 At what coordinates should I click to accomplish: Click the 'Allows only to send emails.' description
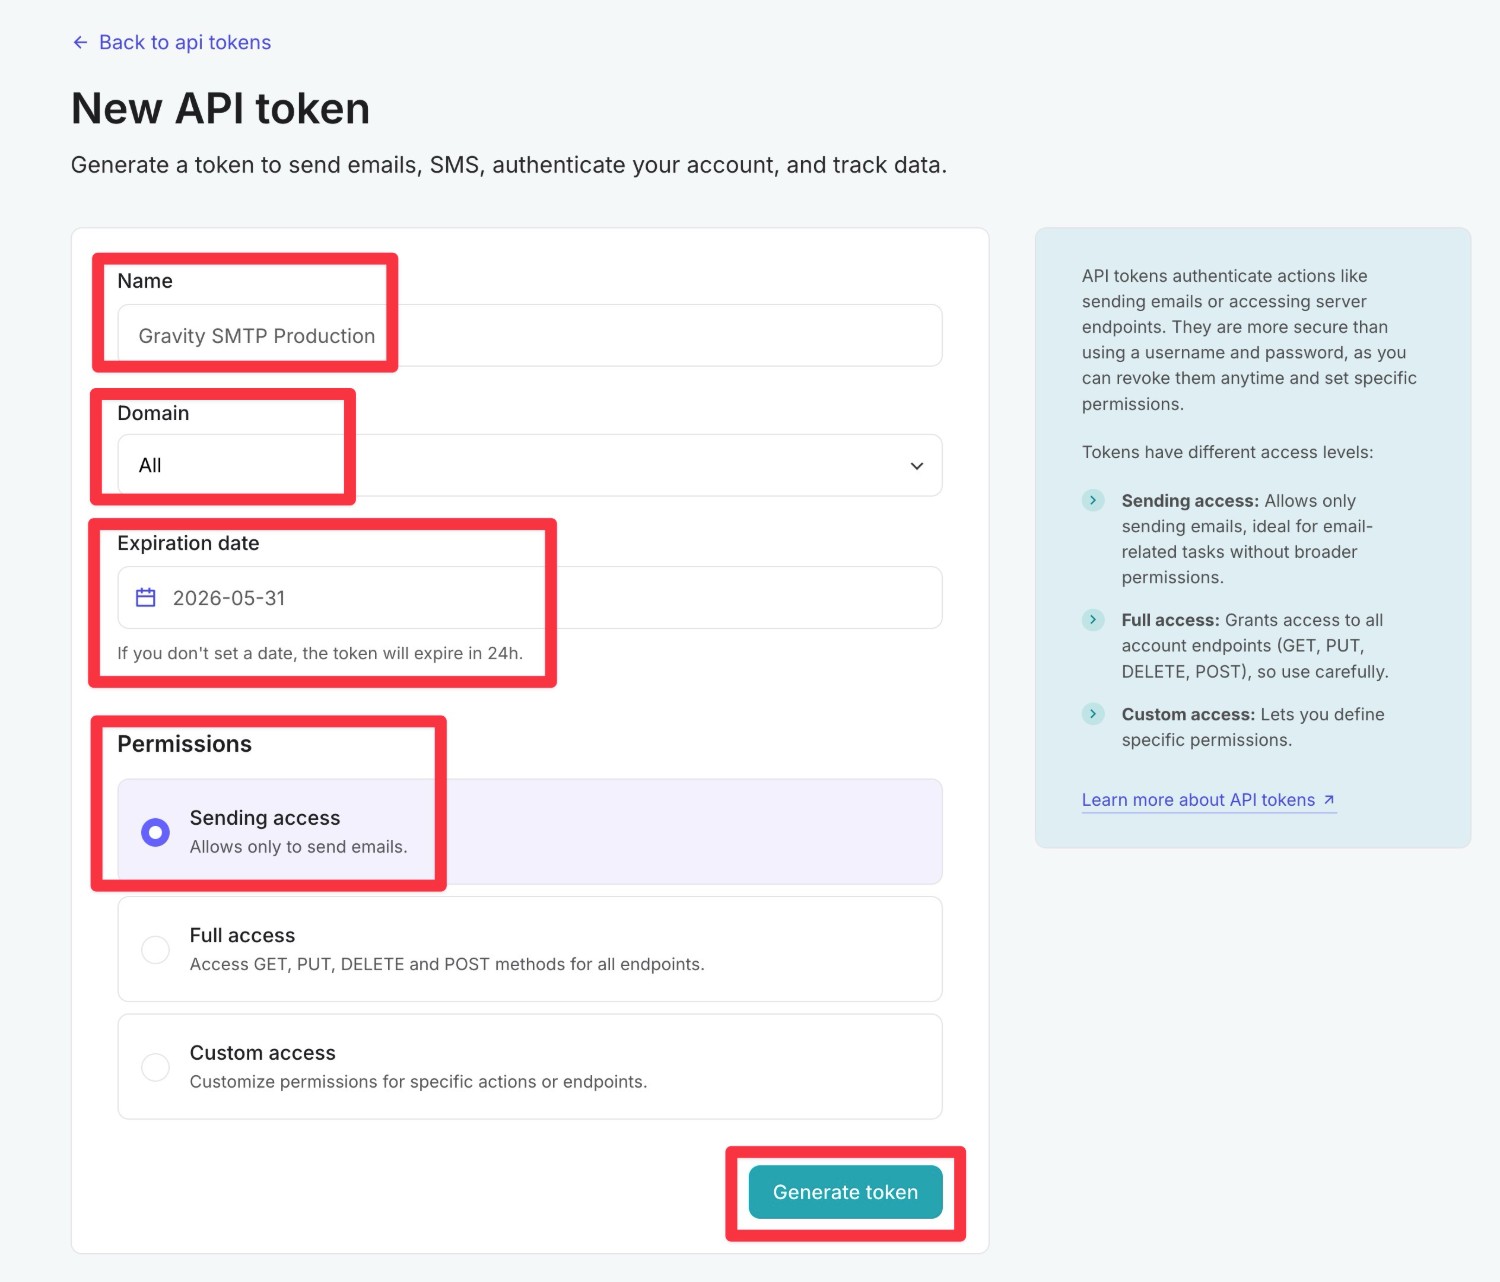click(299, 847)
